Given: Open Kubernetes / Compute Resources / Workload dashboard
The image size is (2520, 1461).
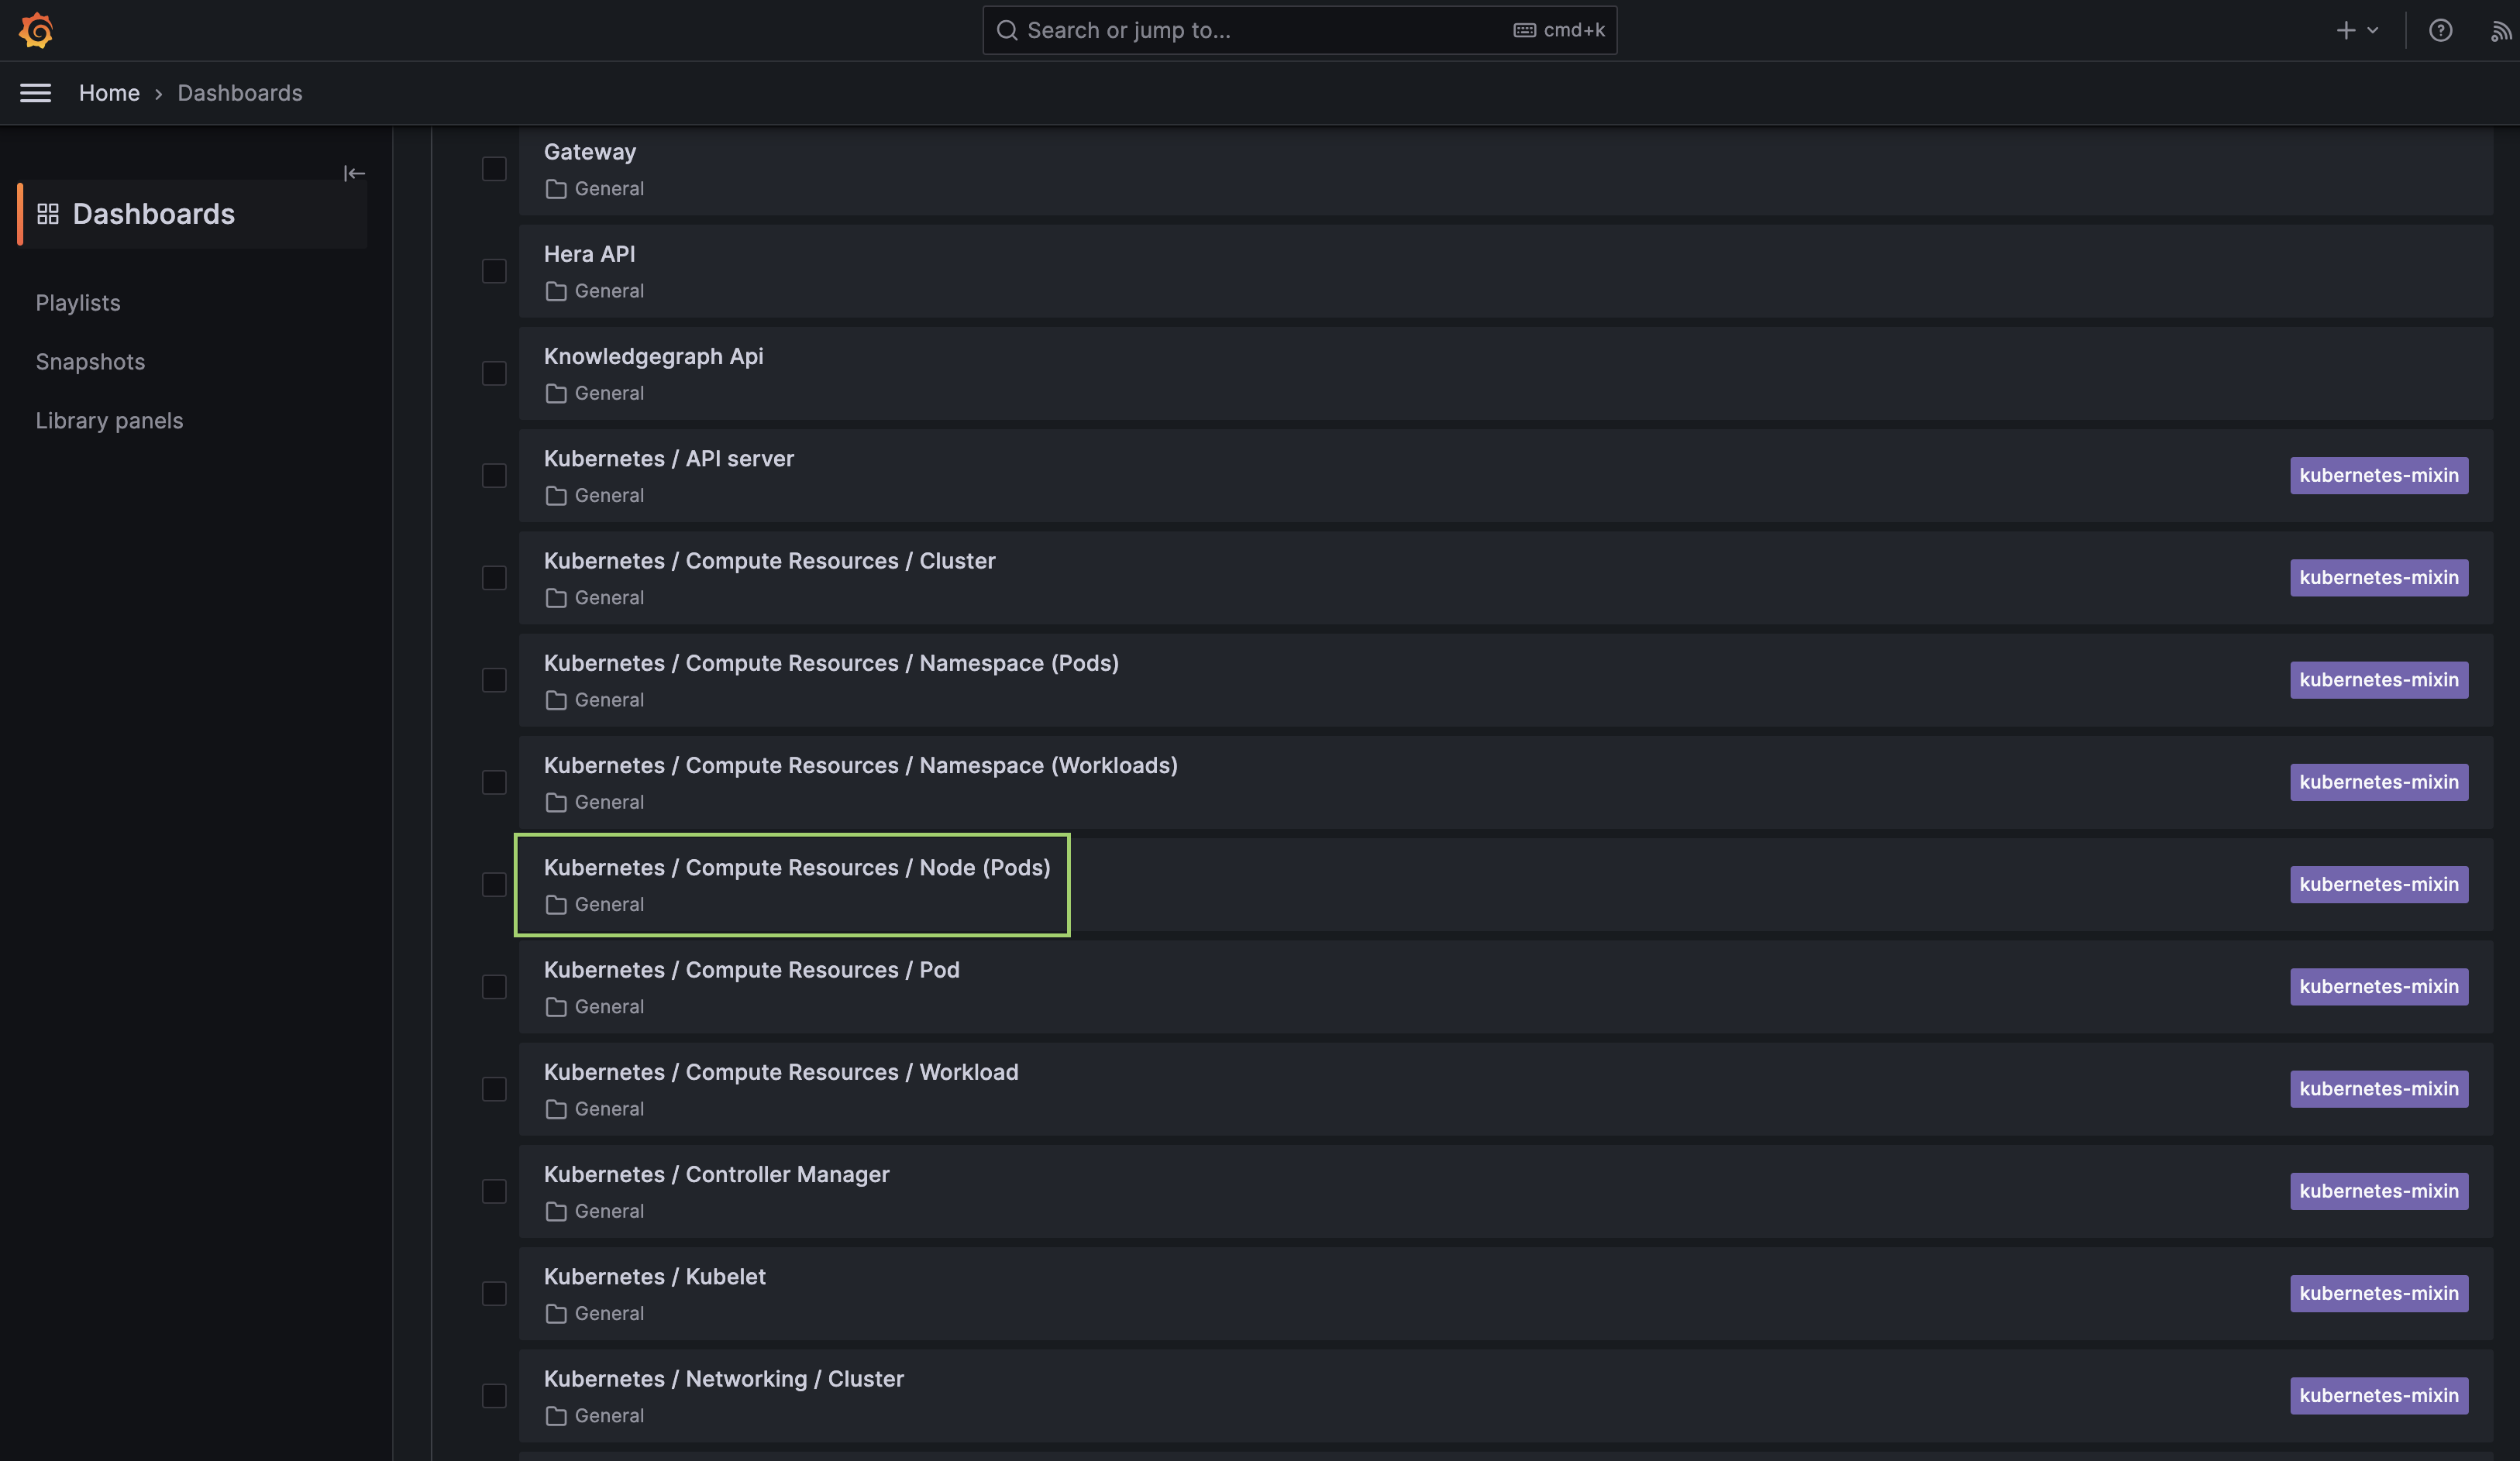Looking at the screenshot, I should click(x=781, y=1072).
